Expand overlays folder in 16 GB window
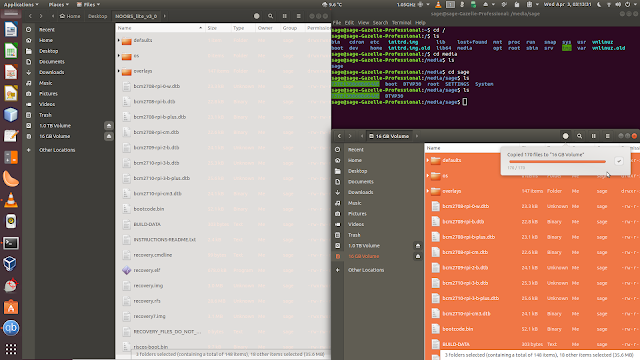Viewport: 640px width, 360px height. coord(428,191)
